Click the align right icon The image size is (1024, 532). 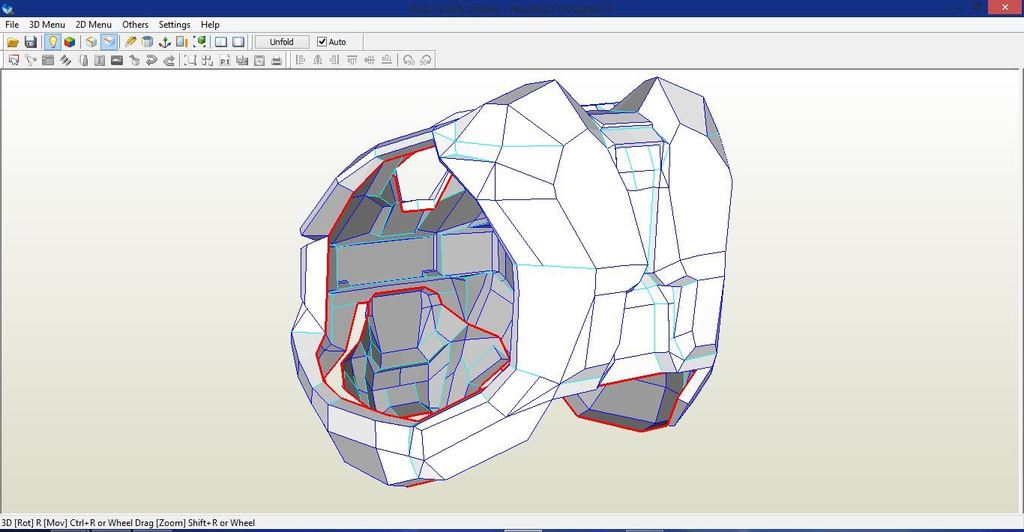point(334,60)
